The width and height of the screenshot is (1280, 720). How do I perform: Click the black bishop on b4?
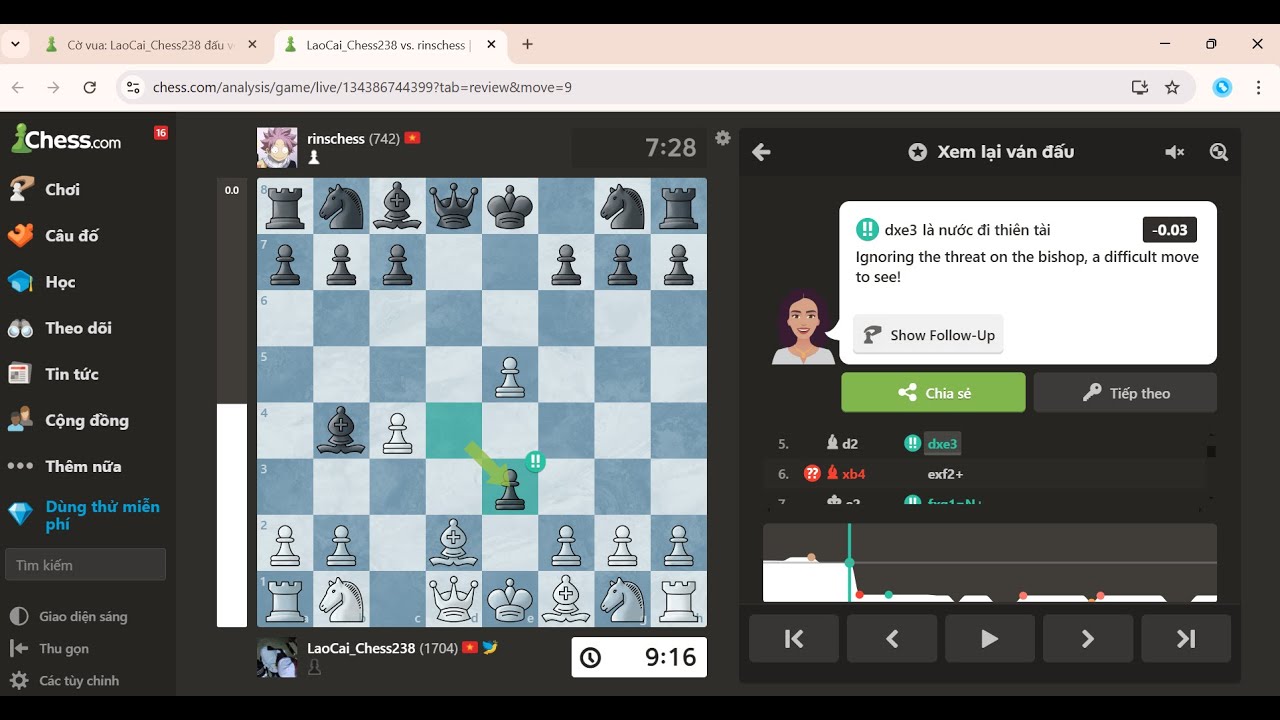click(342, 431)
